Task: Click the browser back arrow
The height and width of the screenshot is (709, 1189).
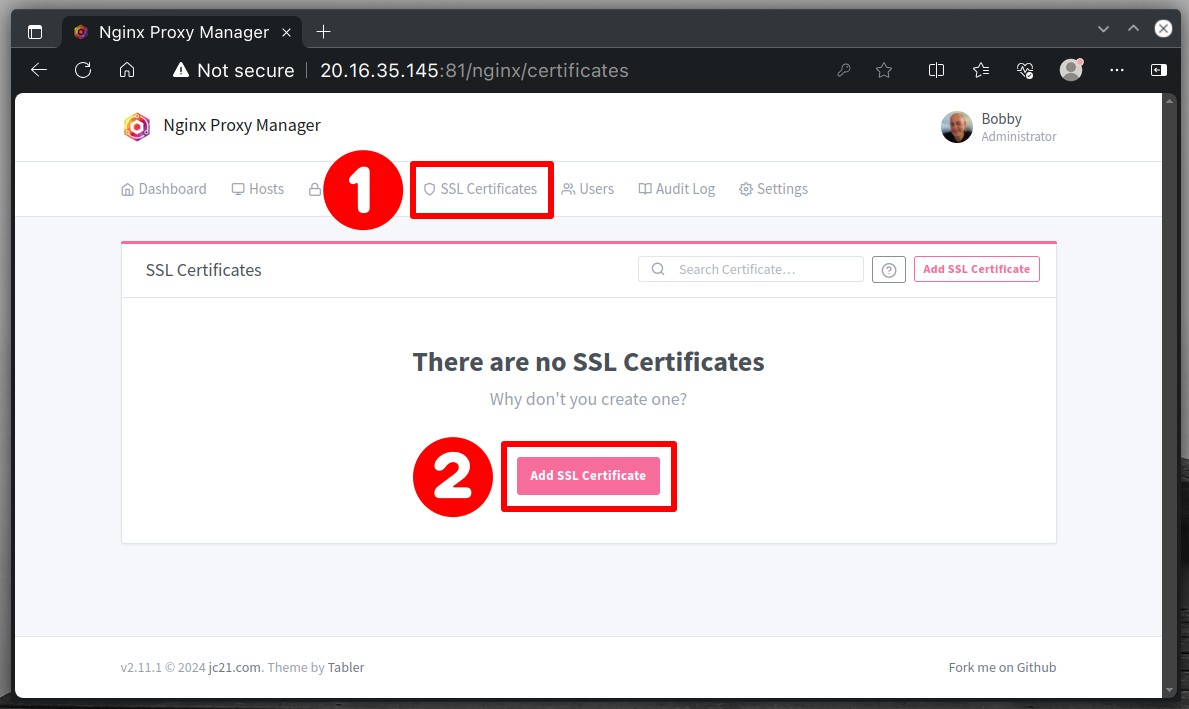Action: 39,71
